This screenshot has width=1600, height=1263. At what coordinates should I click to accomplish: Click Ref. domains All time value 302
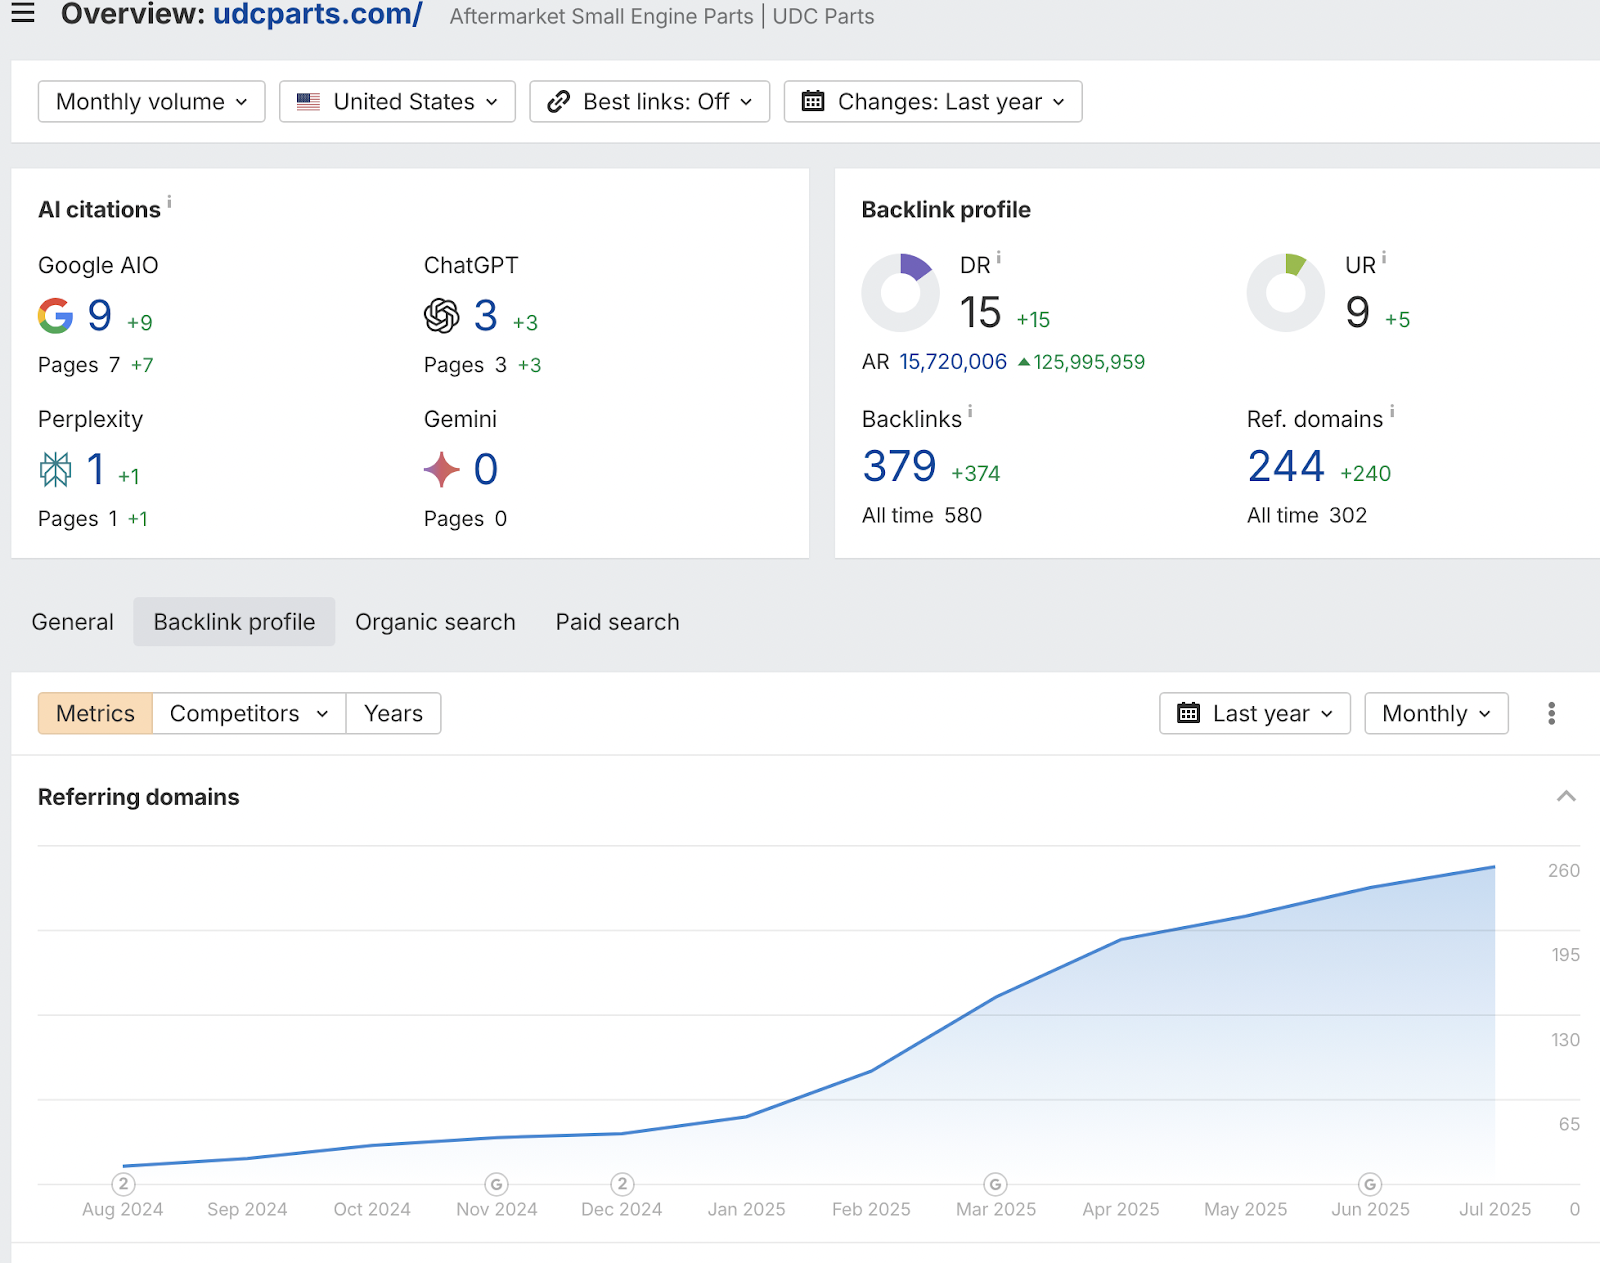pyautogui.click(x=1348, y=516)
